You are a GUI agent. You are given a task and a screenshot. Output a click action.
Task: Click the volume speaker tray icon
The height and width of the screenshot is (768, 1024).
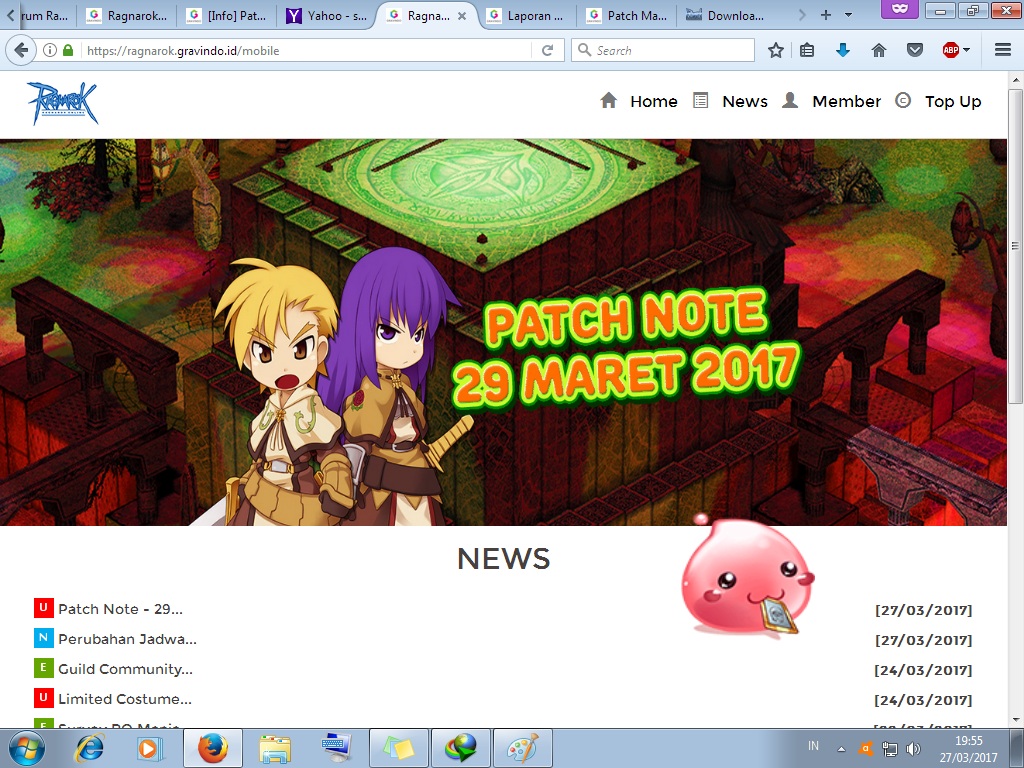point(914,749)
